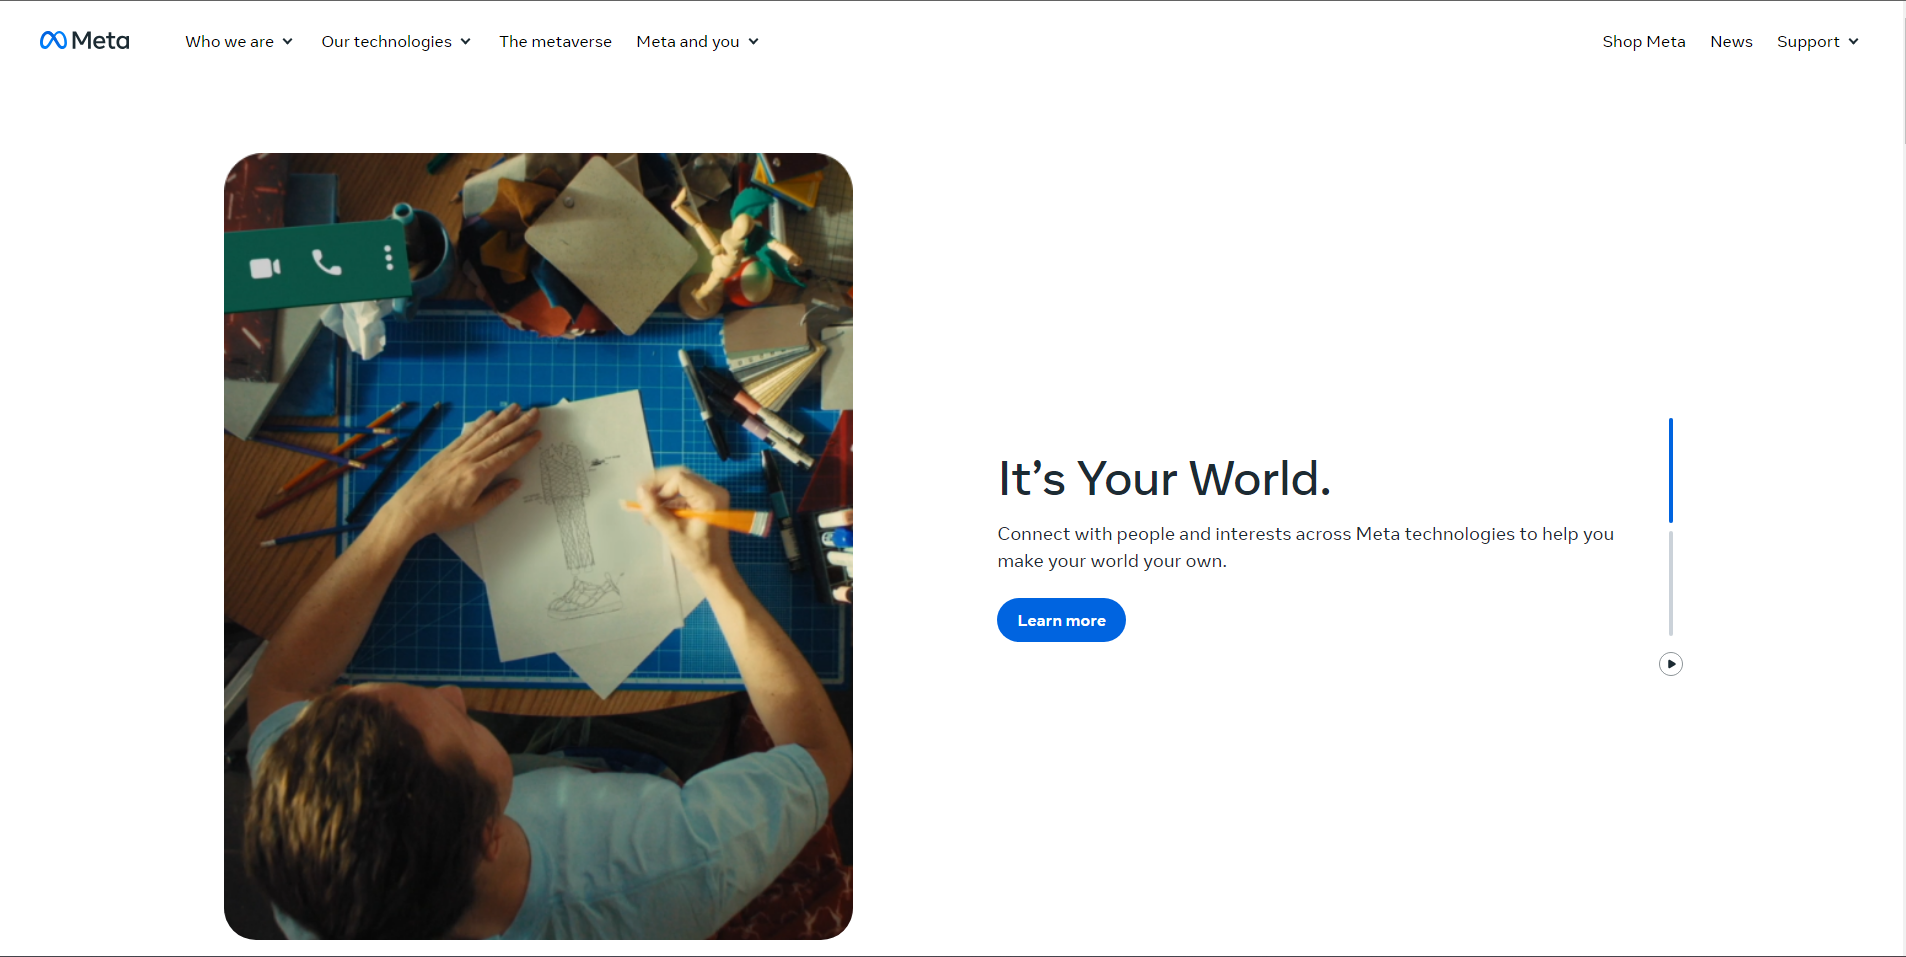
Task: Click the chevron next to Support
Action: coord(1854,42)
